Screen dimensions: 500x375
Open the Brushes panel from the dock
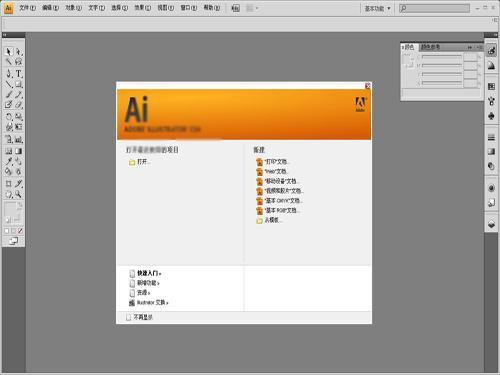[491, 101]
